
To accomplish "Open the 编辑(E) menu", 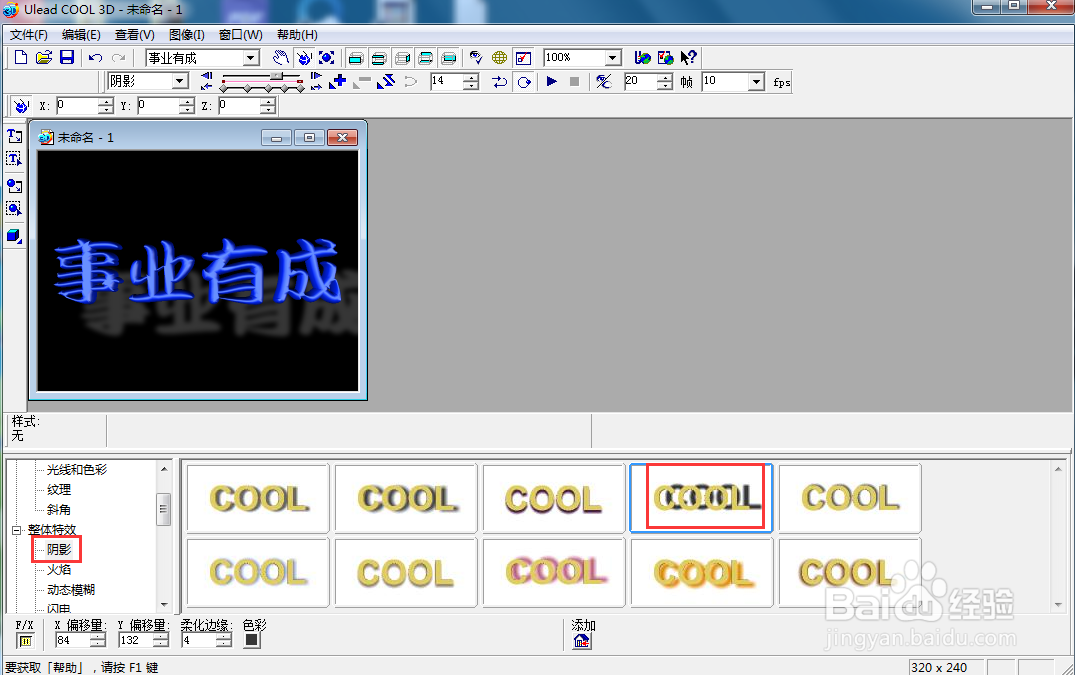I will tap(81, 35).
